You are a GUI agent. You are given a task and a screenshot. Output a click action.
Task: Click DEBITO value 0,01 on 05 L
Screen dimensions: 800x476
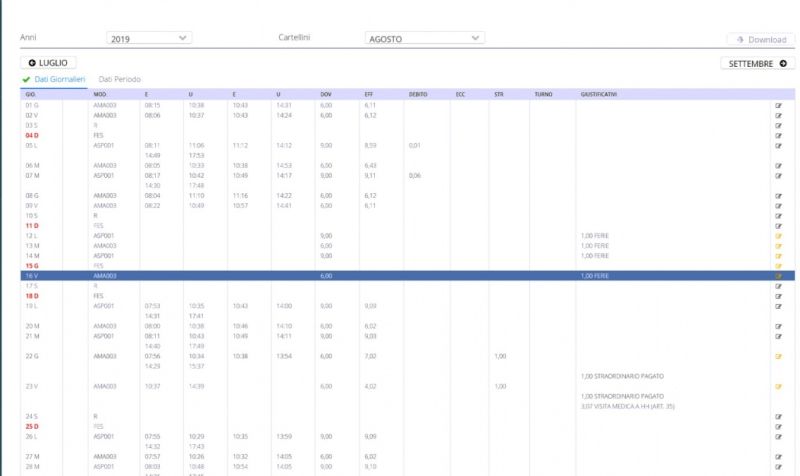tap(414, 146)
